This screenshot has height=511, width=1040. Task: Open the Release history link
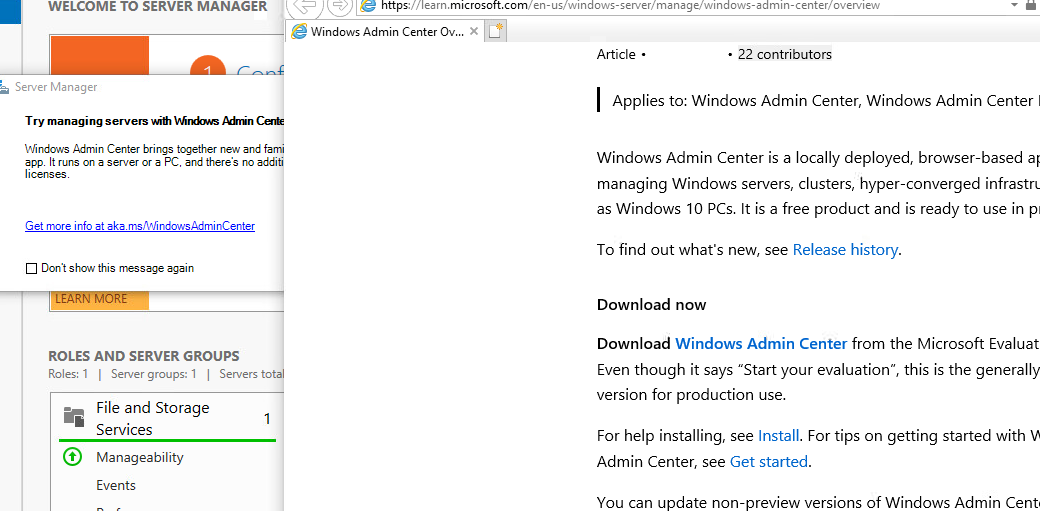pos(845,250)
